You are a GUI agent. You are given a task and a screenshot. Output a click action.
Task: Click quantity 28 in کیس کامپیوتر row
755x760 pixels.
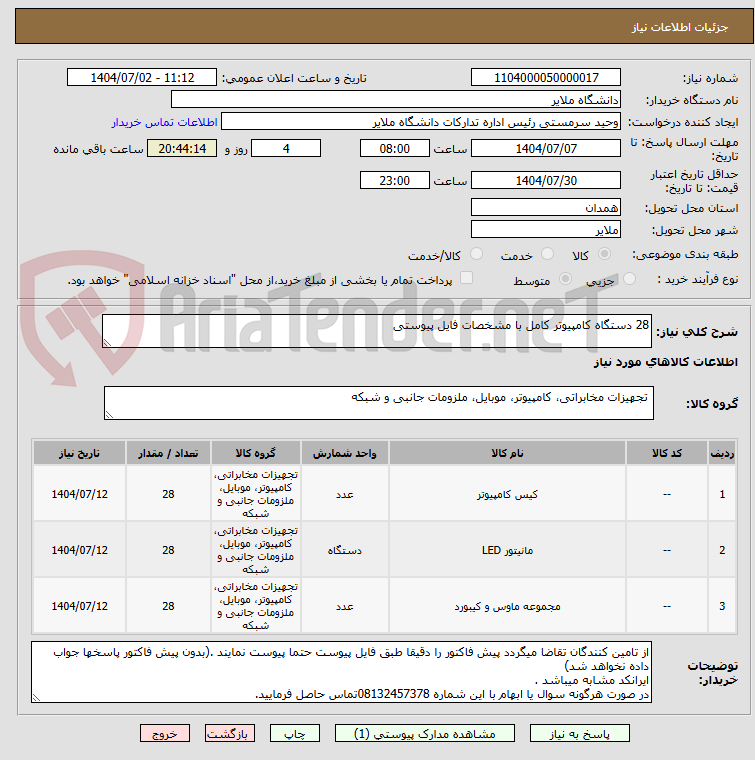click(168, 494)
